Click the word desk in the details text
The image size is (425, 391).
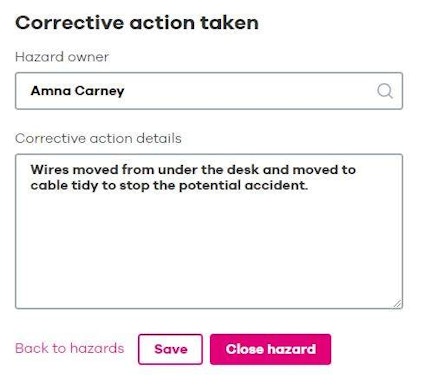(x=243, y=170)
